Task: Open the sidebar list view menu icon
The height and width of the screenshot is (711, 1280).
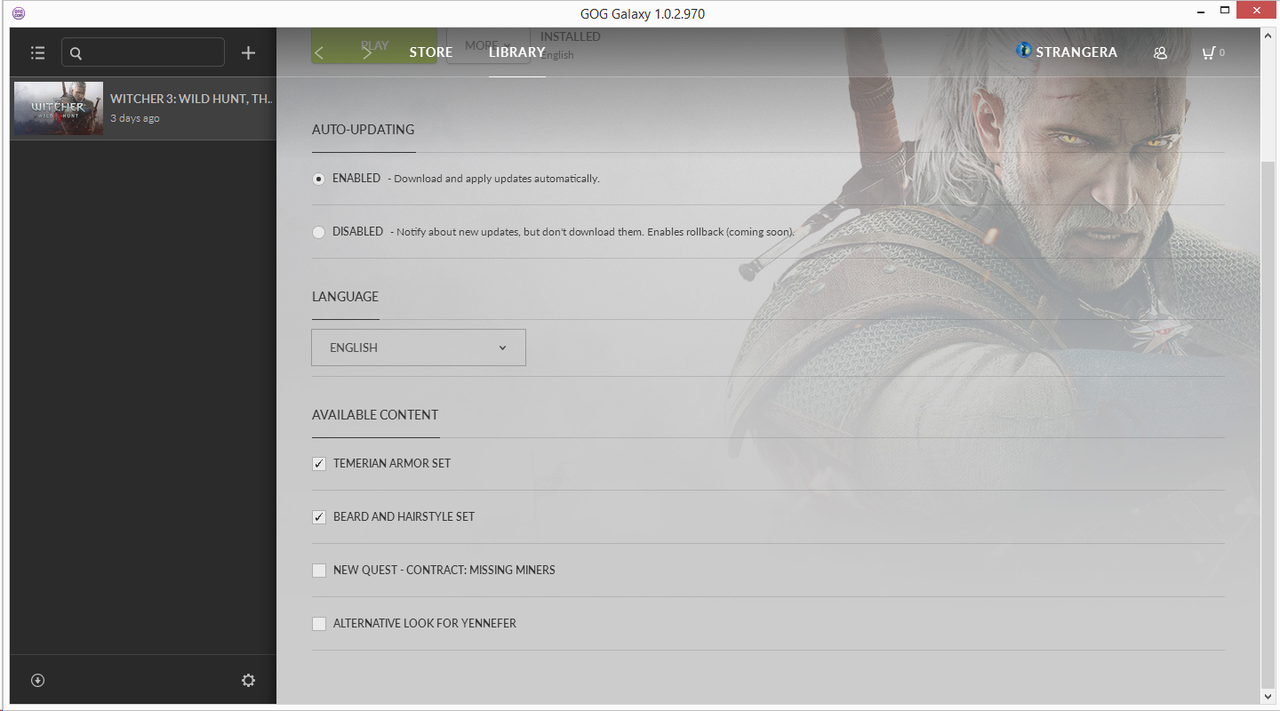Action: pos(38,53)
